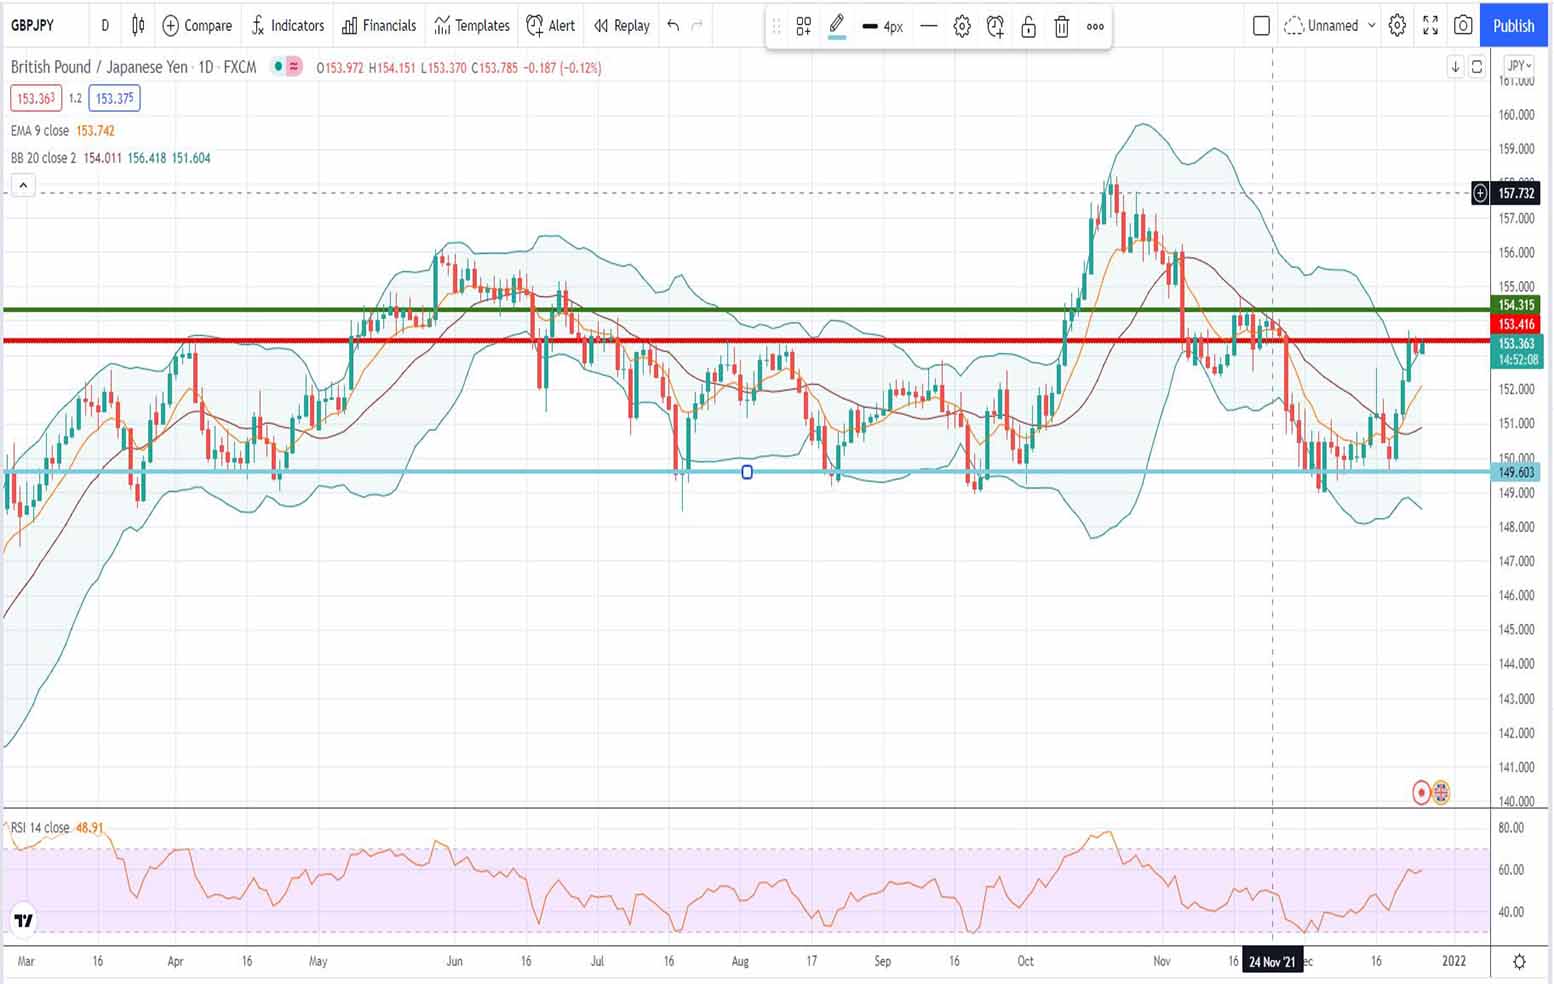Check the box beside the Unnamed layout
This screenshot has width=1554, height=984.
point(1261,26)
